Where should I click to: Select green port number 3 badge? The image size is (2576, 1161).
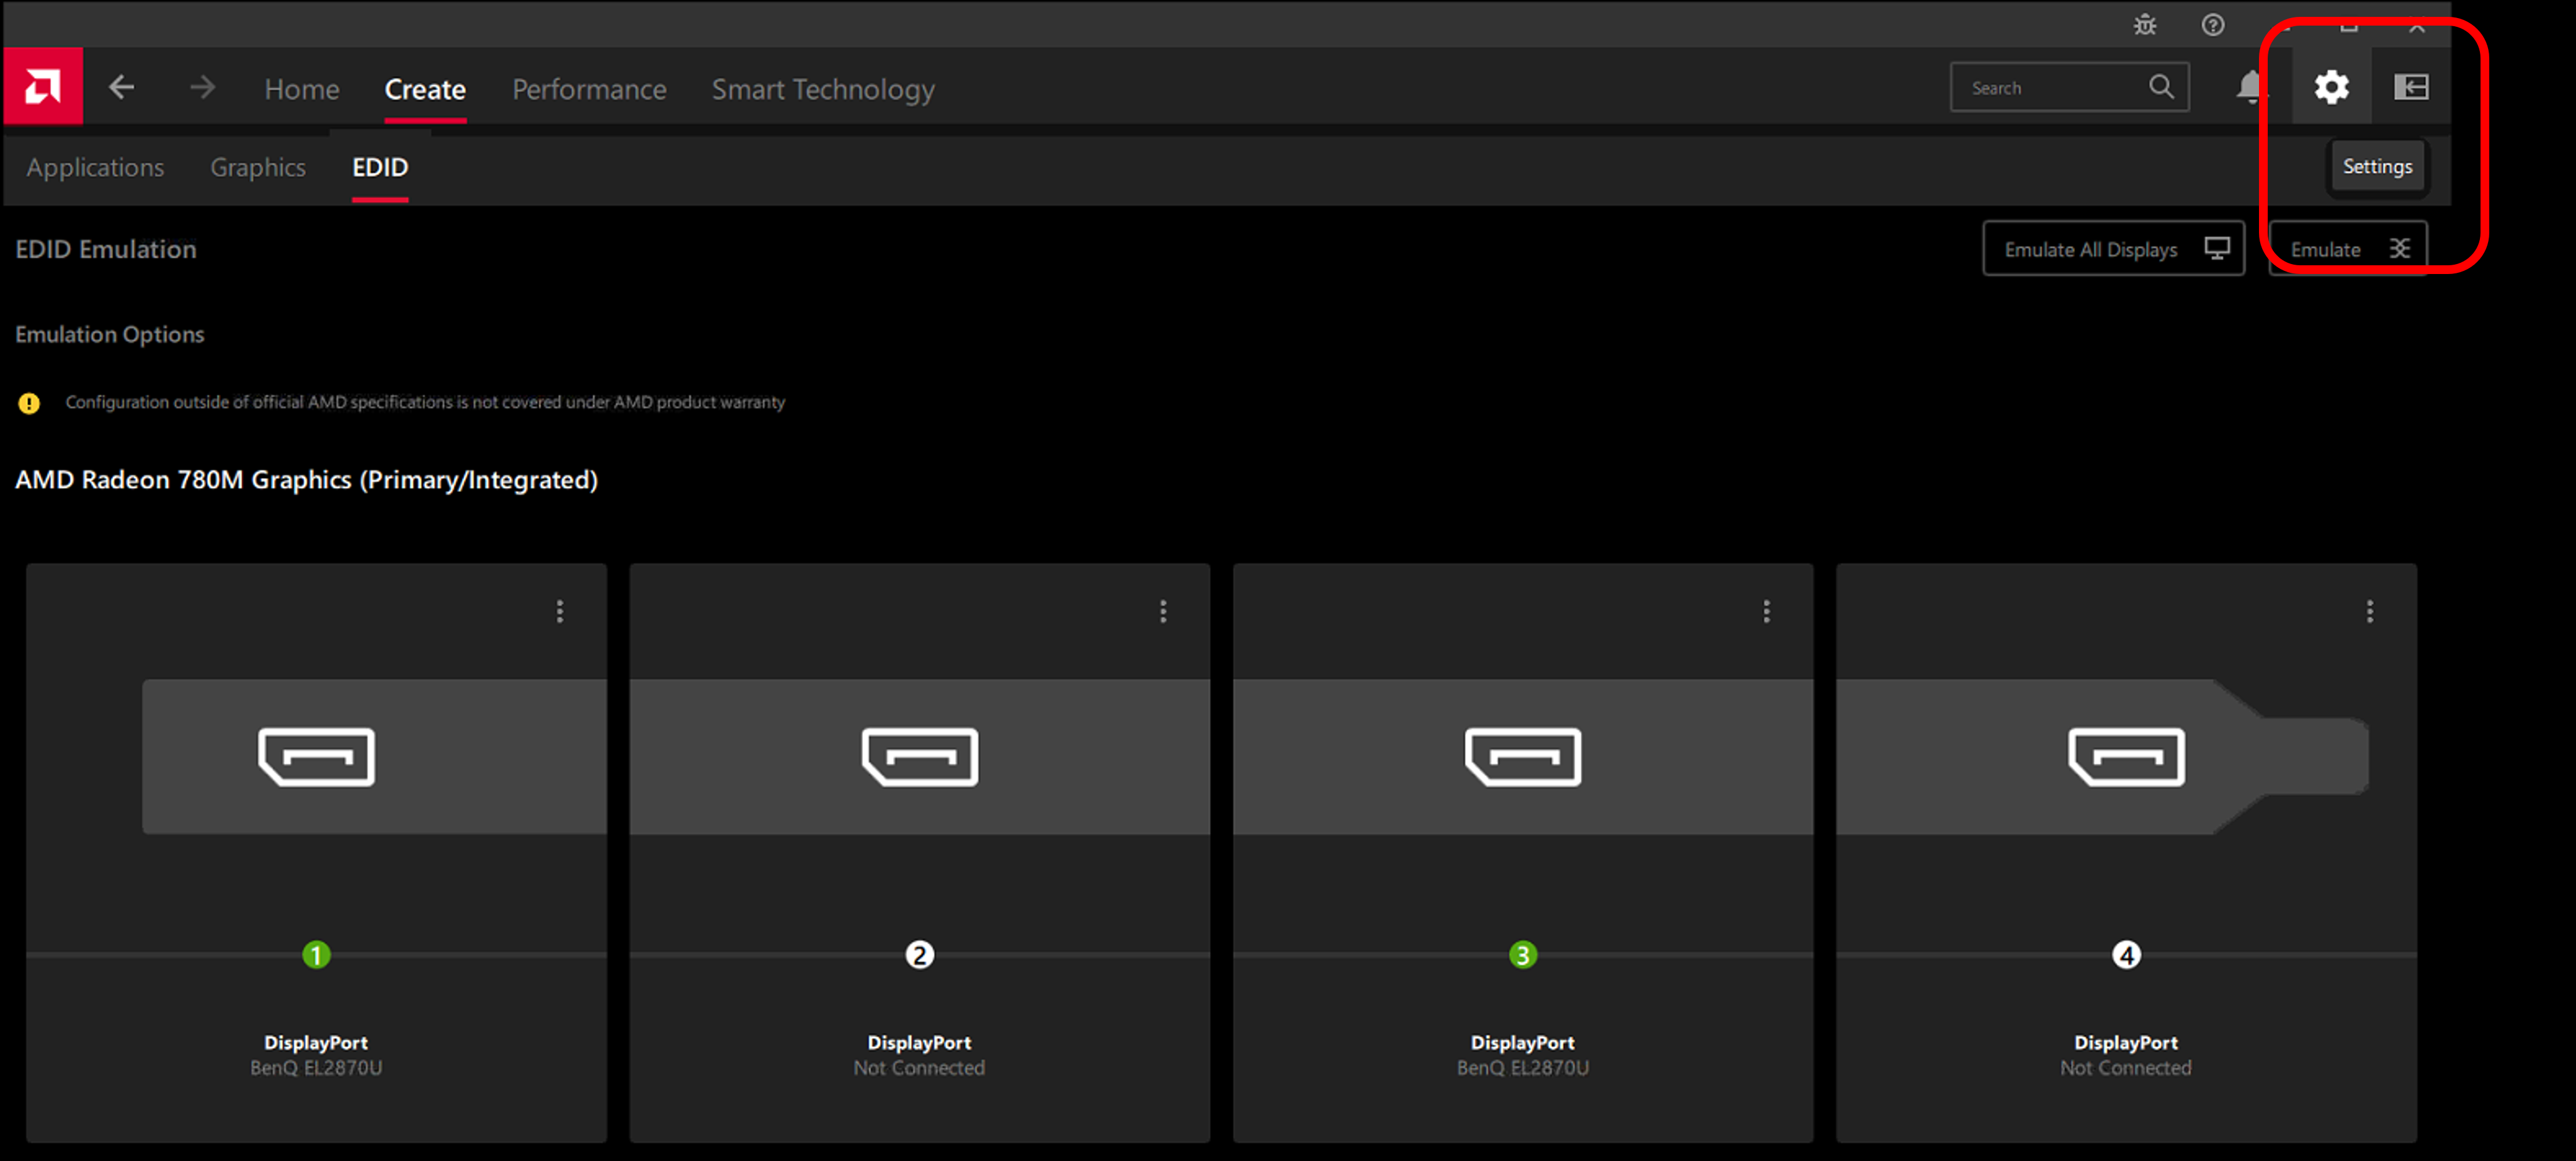[1522, 955]
